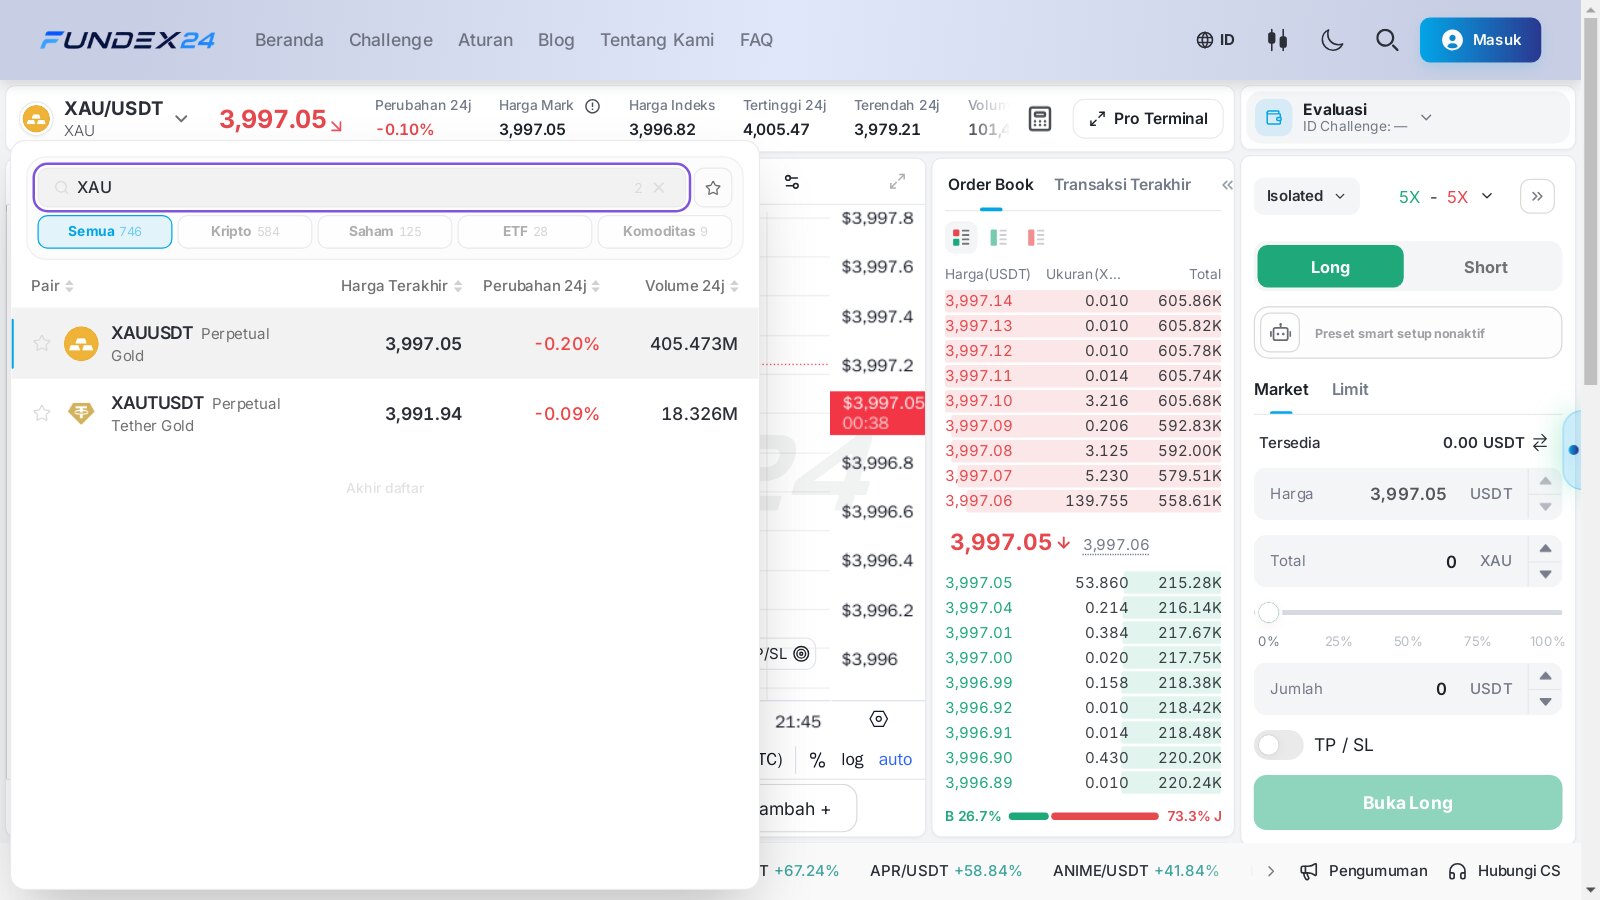This screenshot has height=900, width=1600.
Task: Advance the ticker with the arrow
Action: (1271, 871)
